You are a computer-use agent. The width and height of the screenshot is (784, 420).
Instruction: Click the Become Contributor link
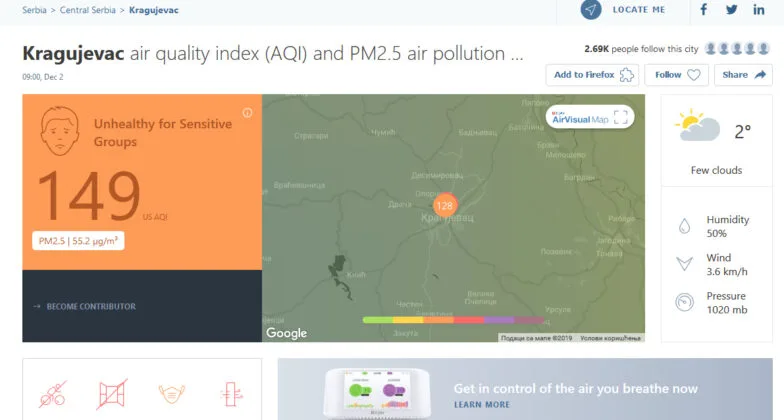(x=90, y=306)
